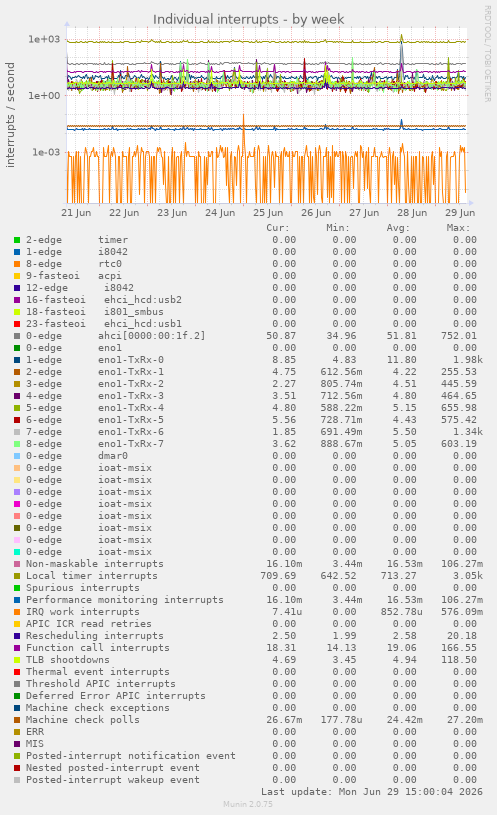Viewport: 497px width, 815px height.
Task: Click the red swatch beside Thermal event interrupts
Action: tap(17, 672)
